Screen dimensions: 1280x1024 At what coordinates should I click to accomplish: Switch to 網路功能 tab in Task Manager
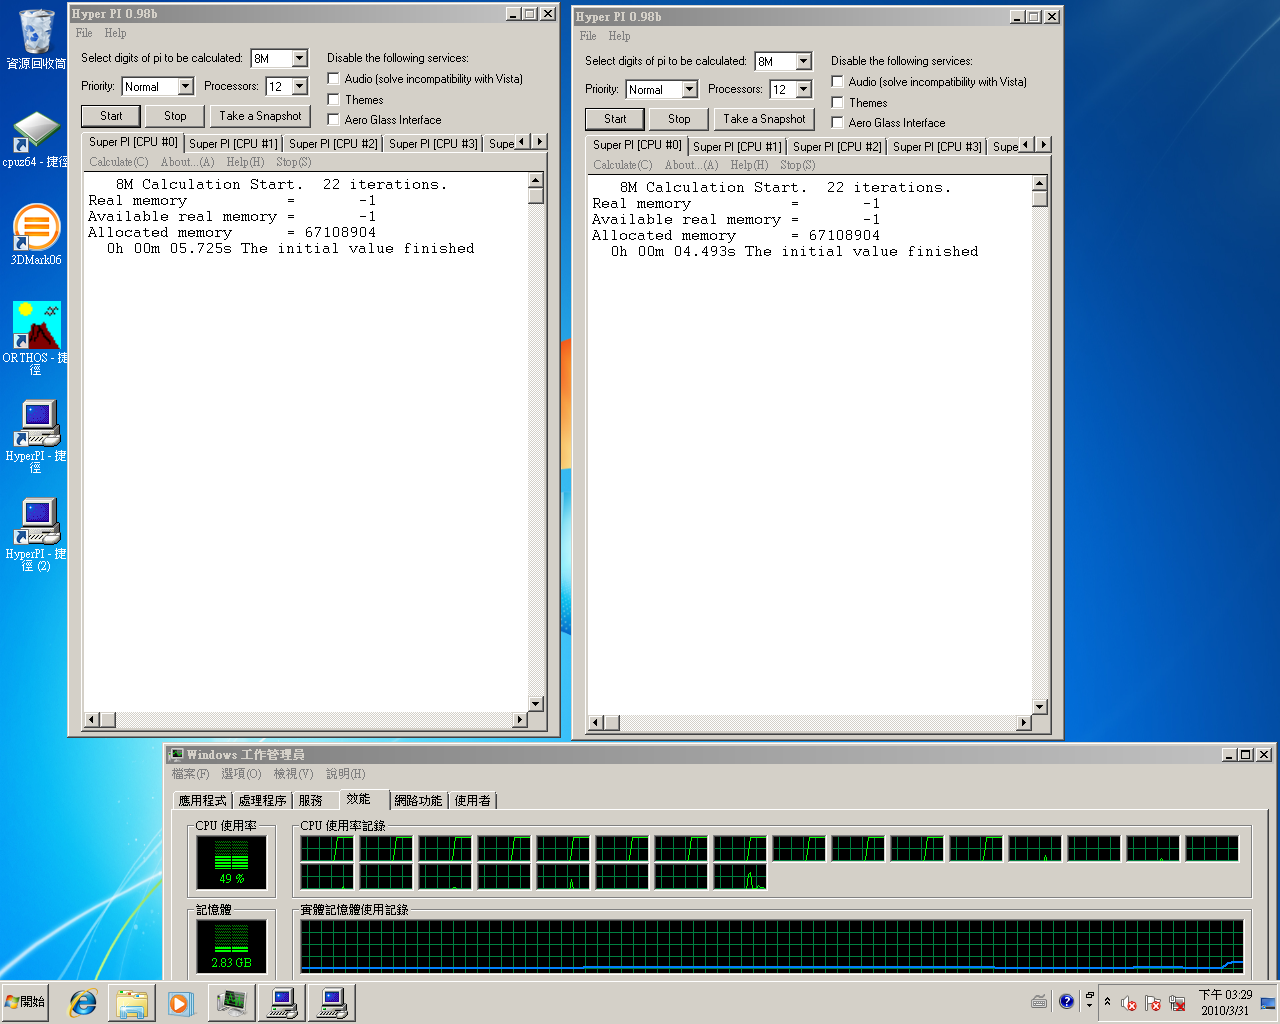click(x=418, y=800)
